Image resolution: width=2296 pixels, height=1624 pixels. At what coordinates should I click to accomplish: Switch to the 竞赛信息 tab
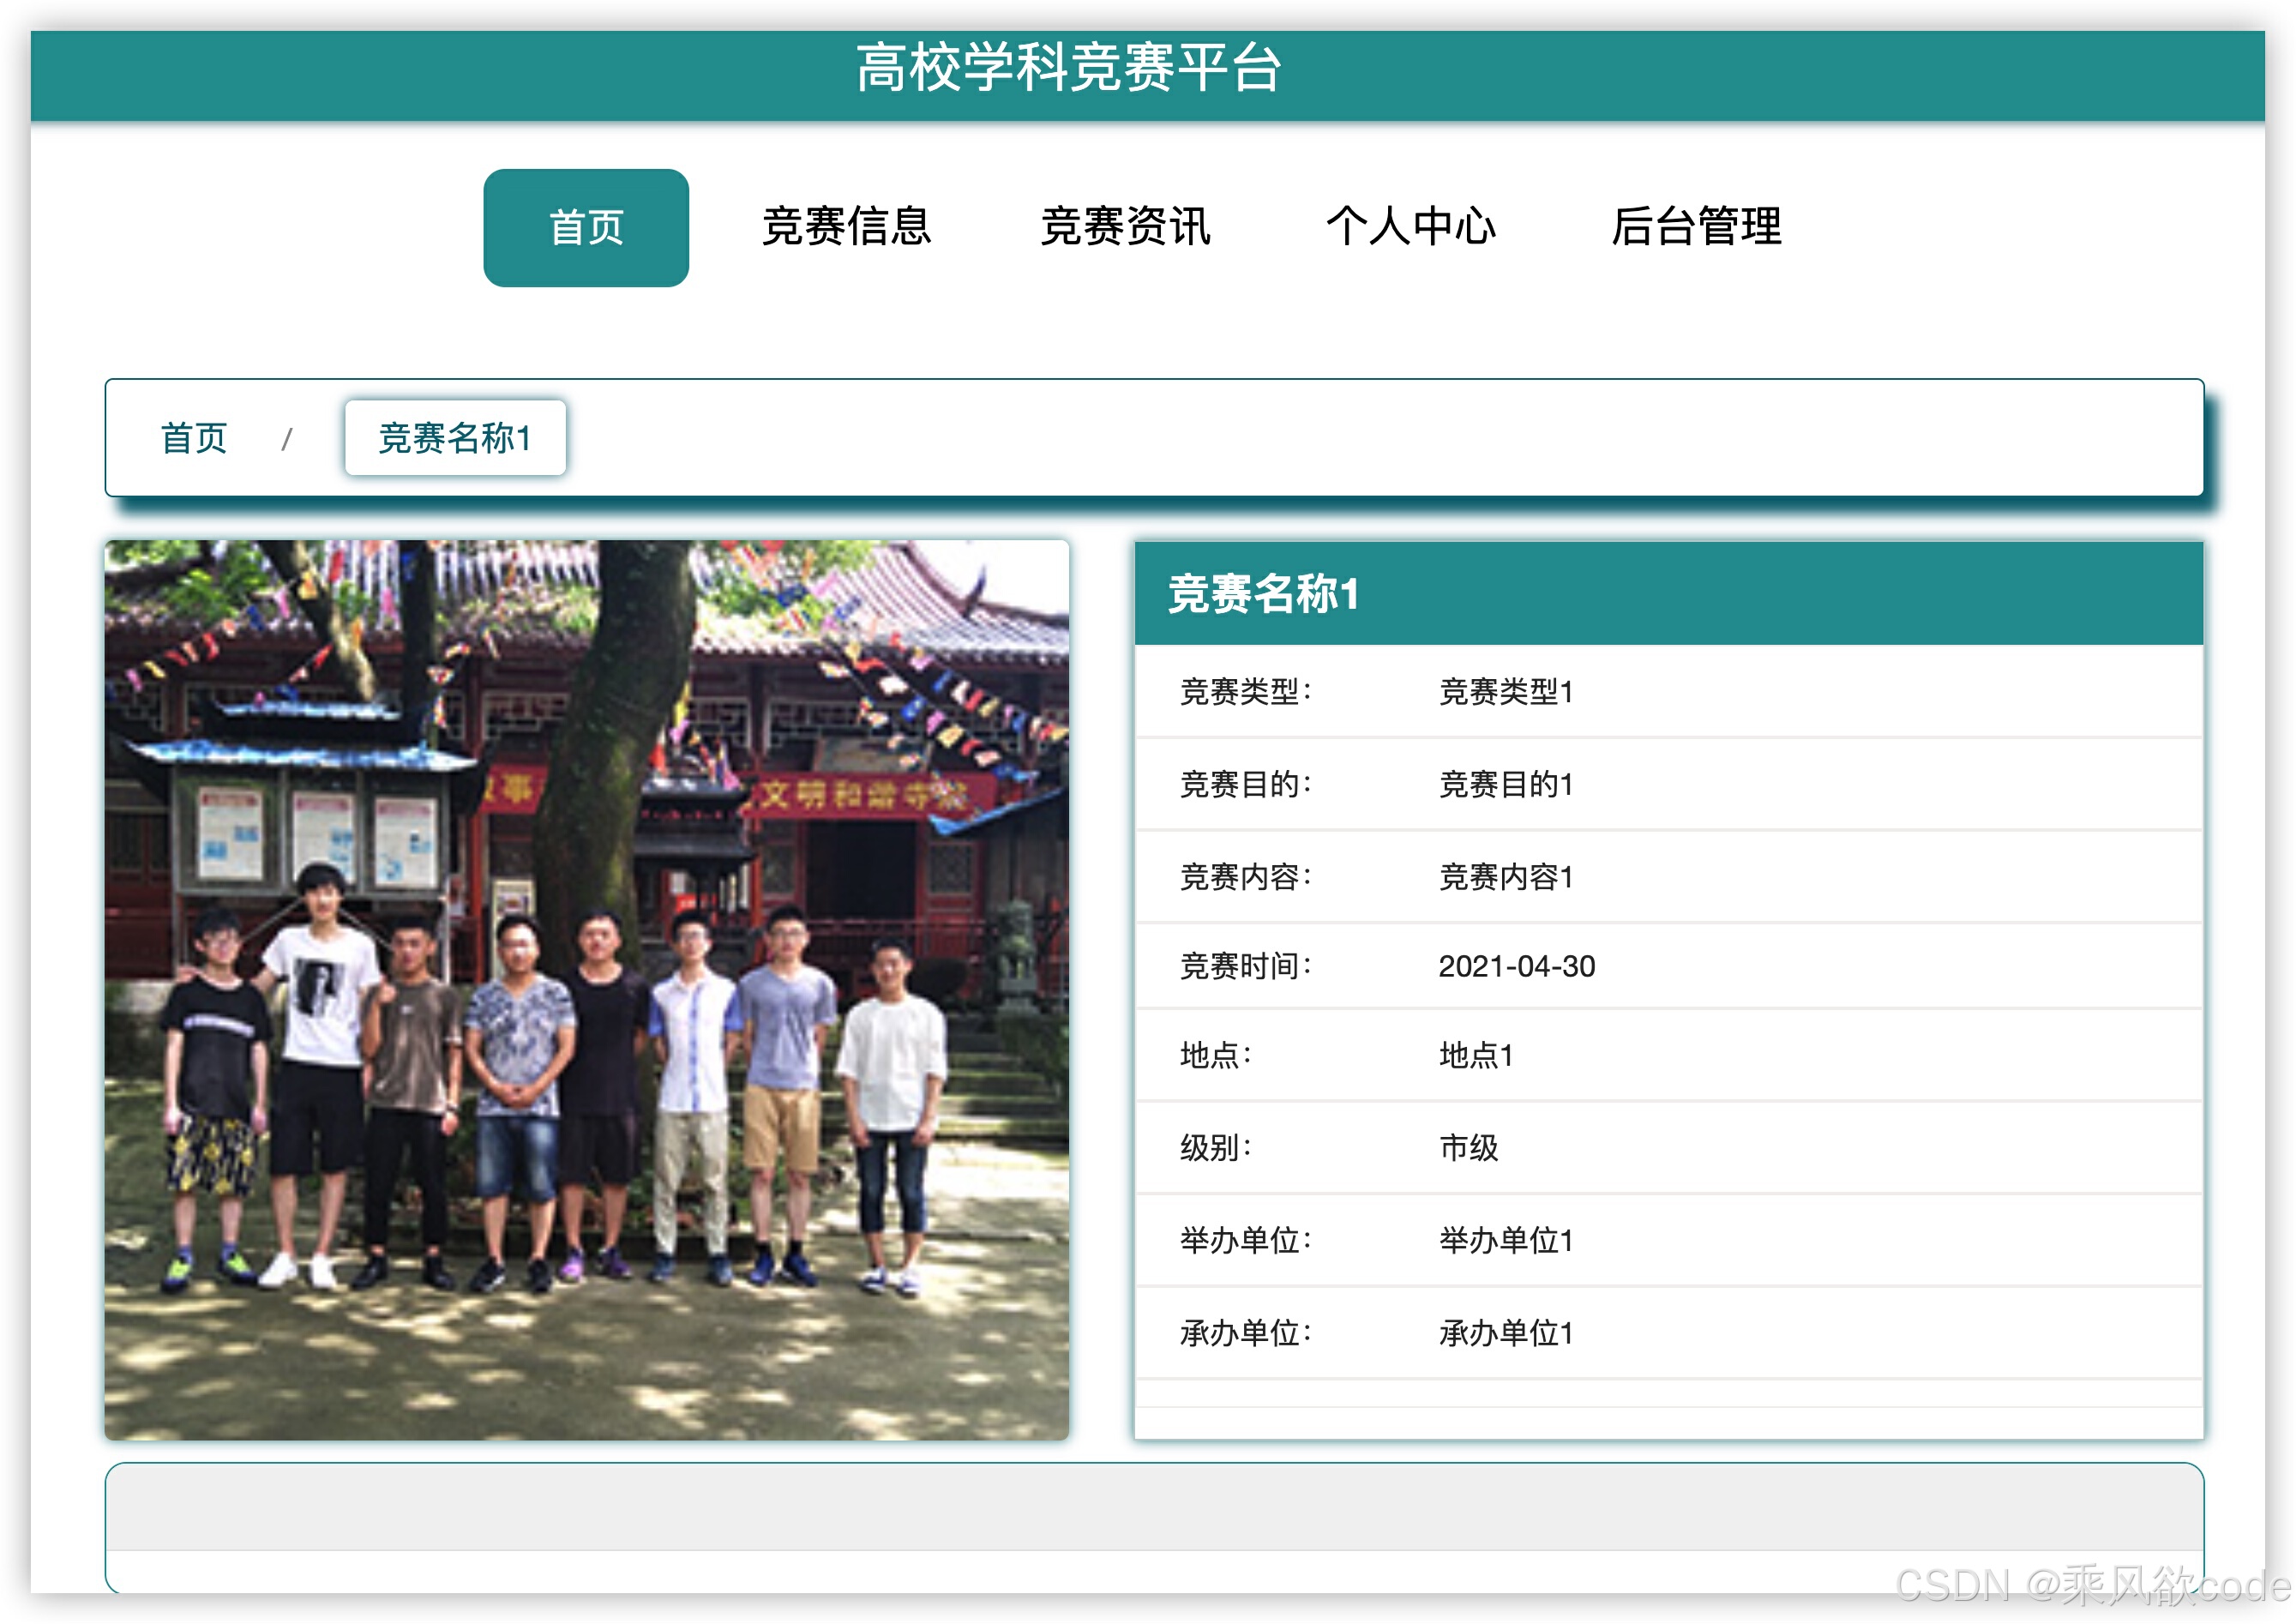[846, 228]
